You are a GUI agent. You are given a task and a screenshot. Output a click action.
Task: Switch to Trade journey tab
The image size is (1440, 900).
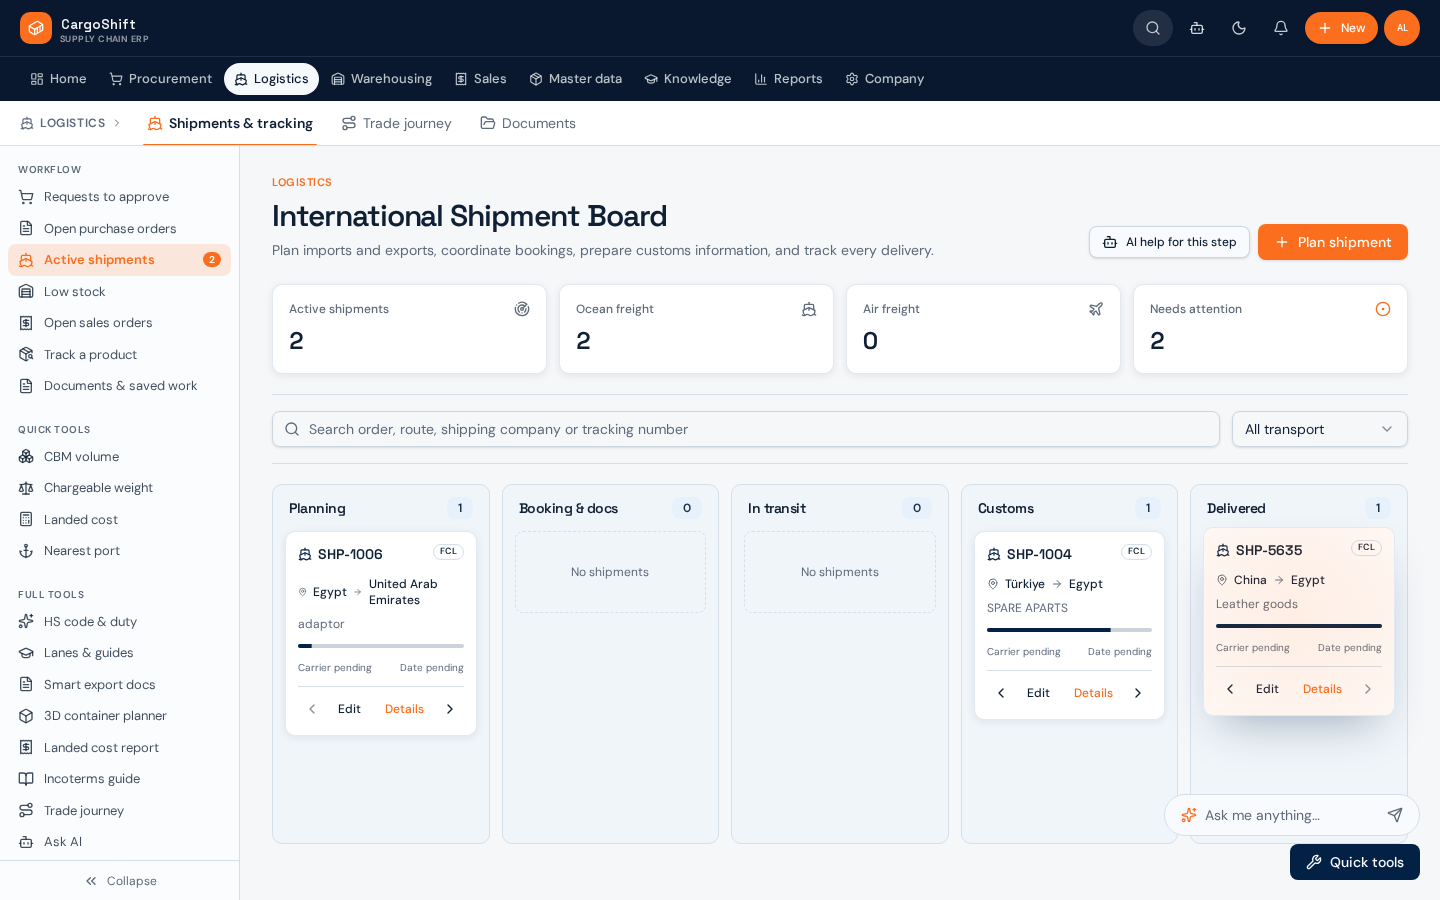point(396,123)
